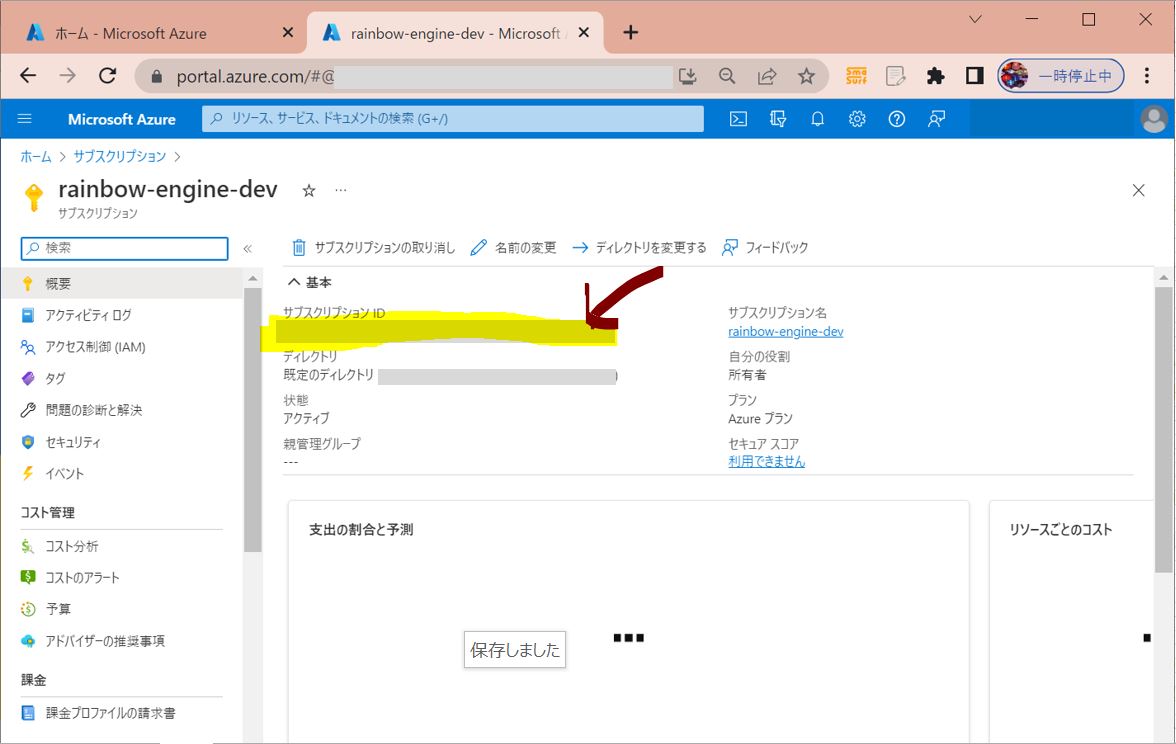
Task: Click the user account avatar
Action: 1153,119
